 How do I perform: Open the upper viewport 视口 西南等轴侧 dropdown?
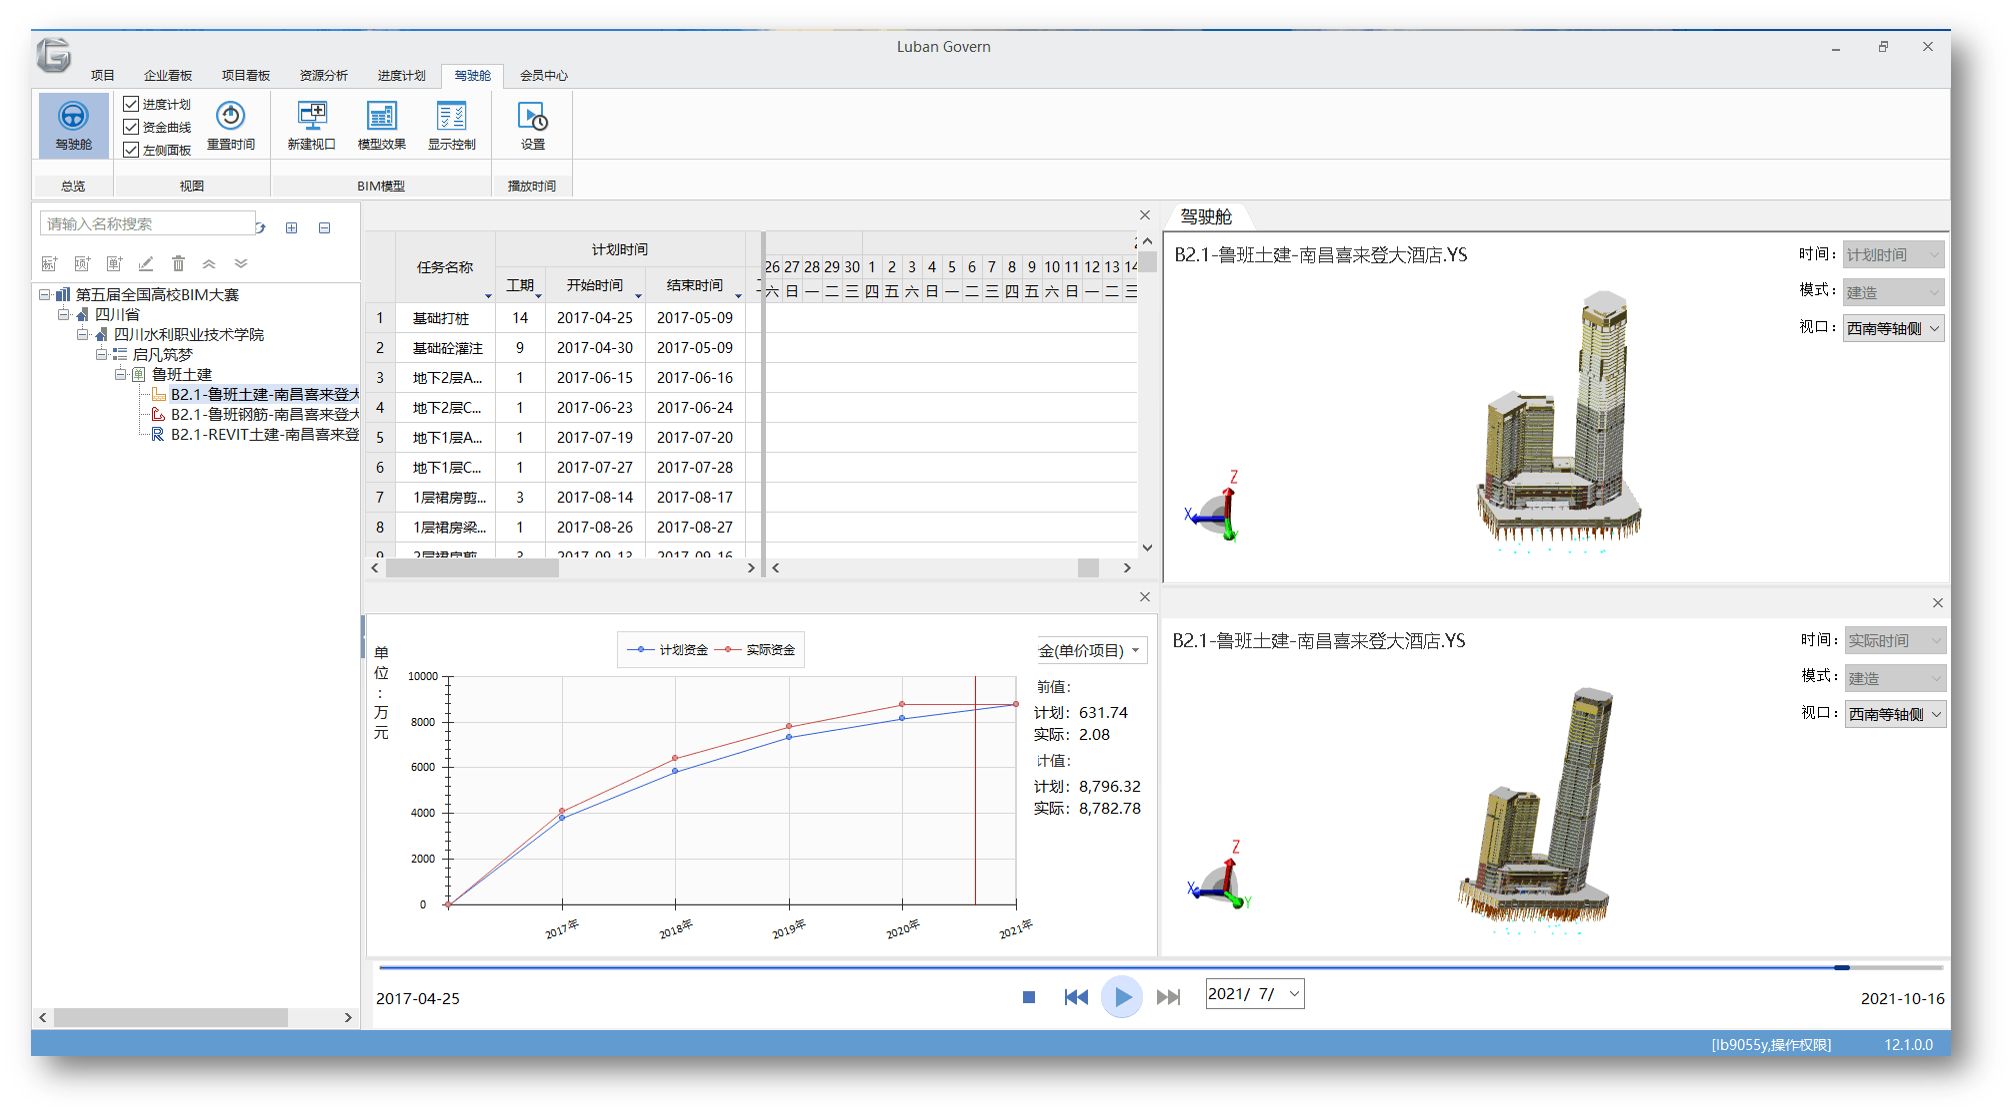(1894, 328)
